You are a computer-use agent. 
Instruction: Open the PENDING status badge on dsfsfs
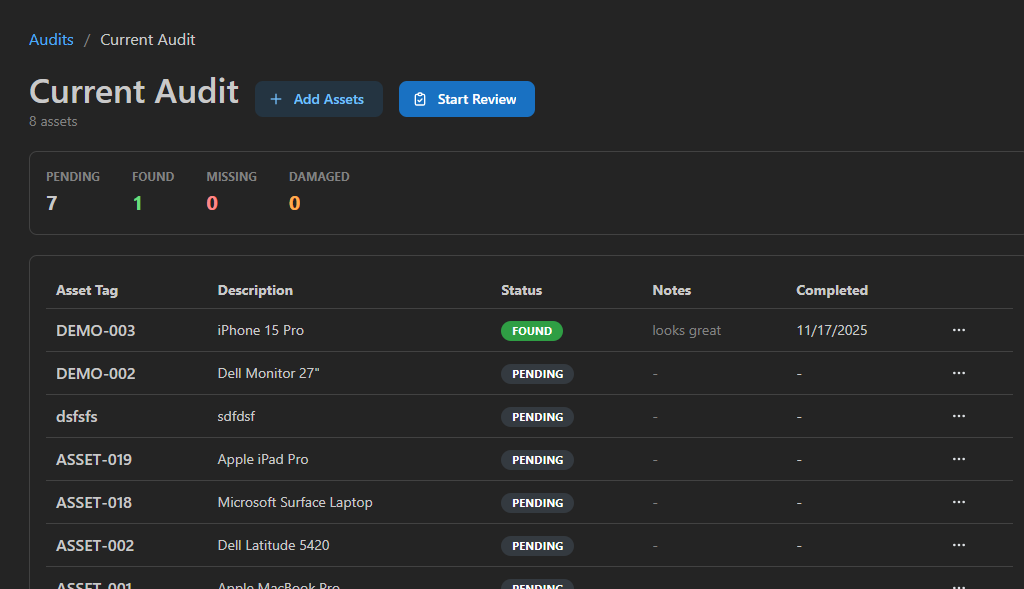(x=537, y=416)
